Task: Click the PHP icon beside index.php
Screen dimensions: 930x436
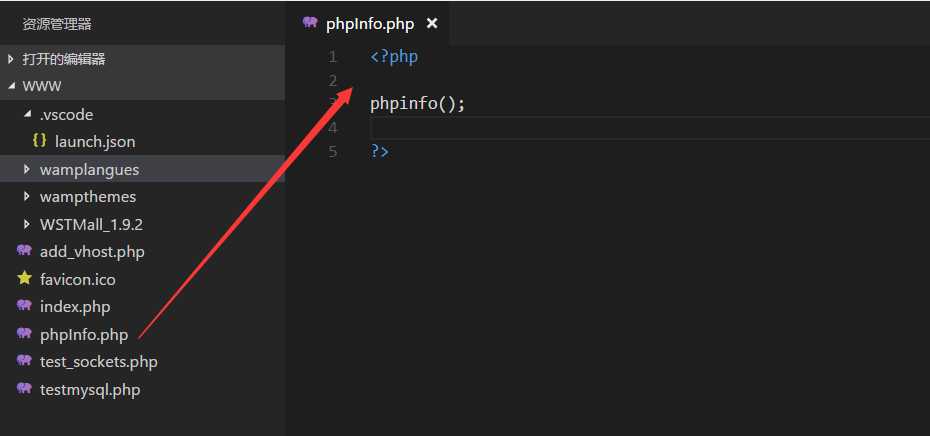Action: [24, 306]
